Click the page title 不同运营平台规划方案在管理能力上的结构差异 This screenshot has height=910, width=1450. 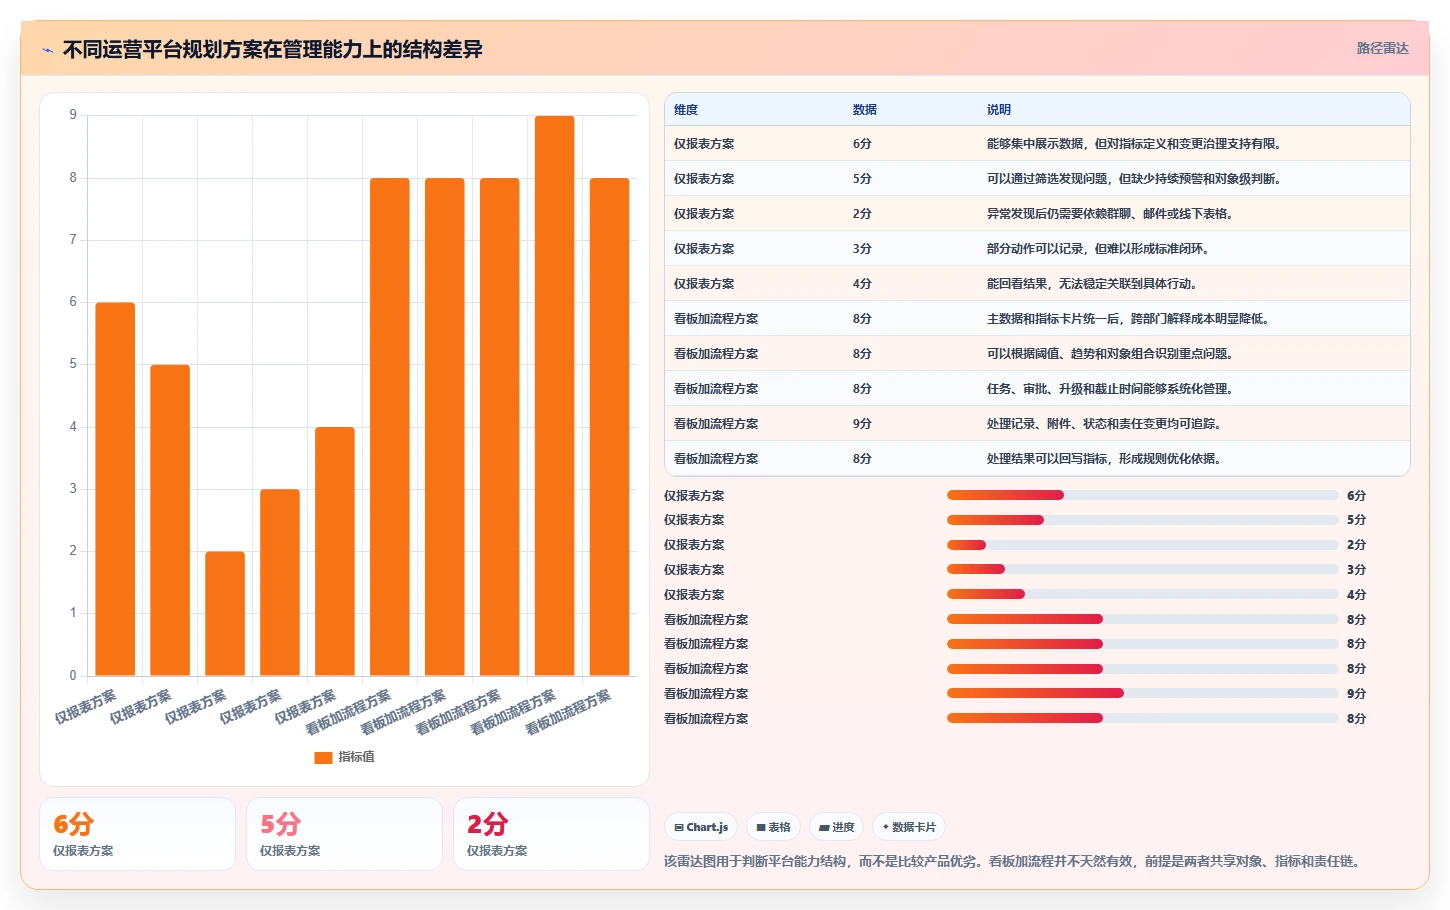tap(273, 50)
